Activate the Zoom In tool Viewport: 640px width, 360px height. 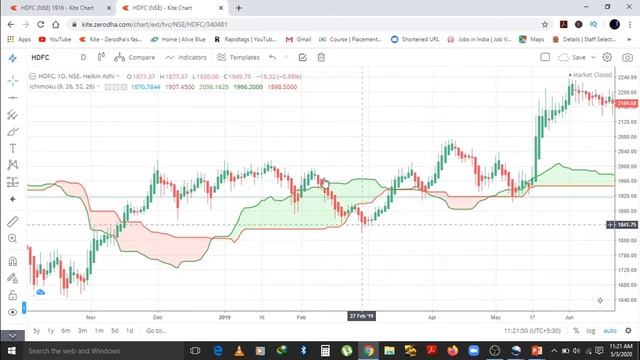13,238
